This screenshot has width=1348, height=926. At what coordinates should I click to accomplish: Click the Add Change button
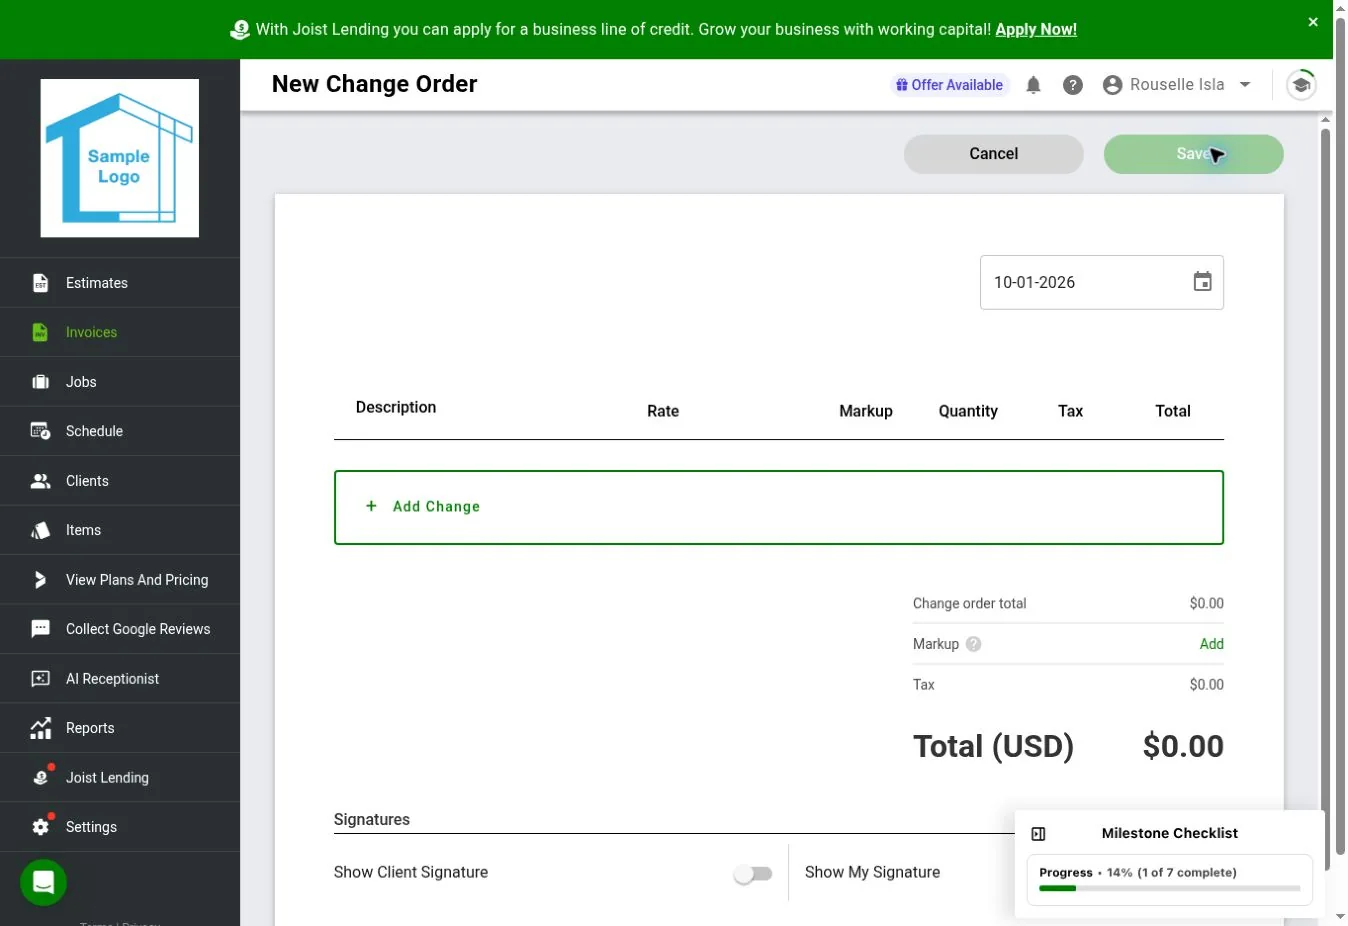point(779,507)
